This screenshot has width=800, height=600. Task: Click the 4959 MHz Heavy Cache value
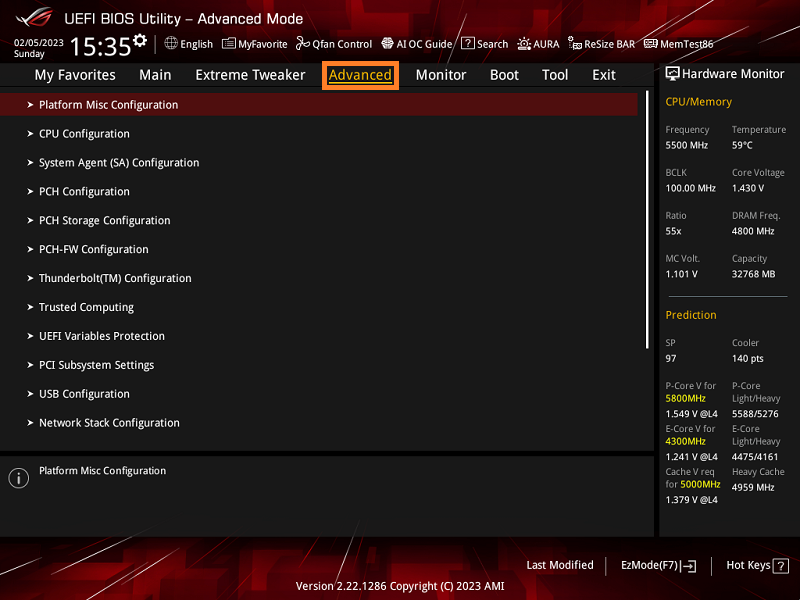[x=753, y=488]
